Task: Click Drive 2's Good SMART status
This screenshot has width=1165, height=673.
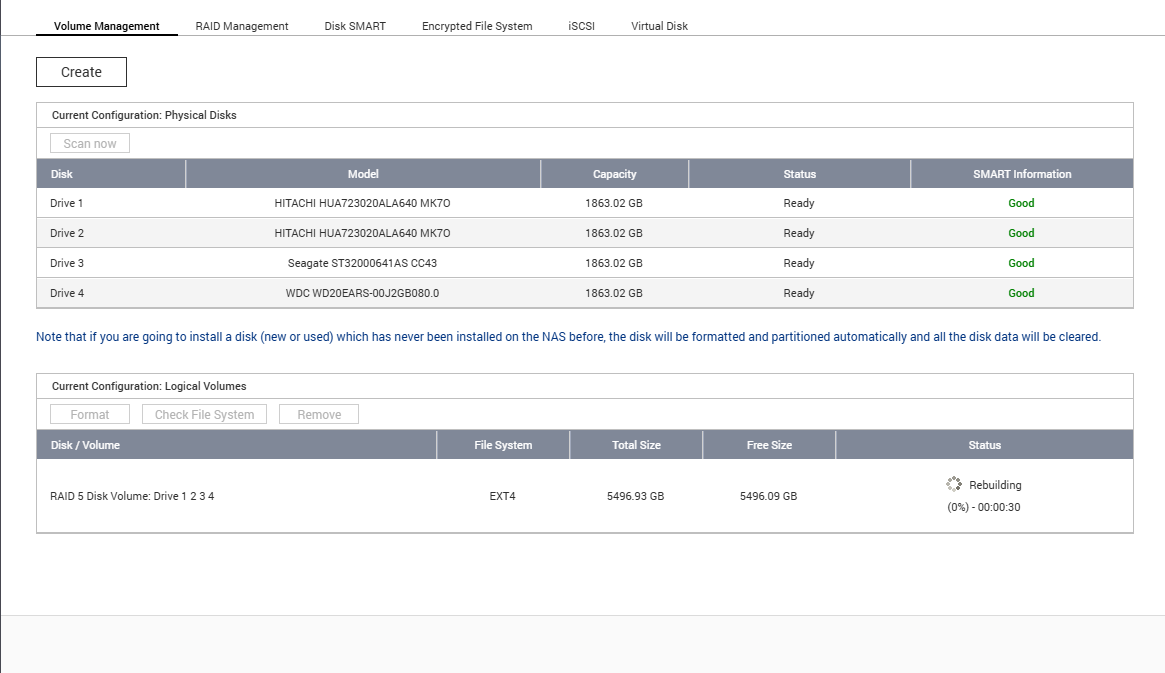Action: (x=1021, y=233)
